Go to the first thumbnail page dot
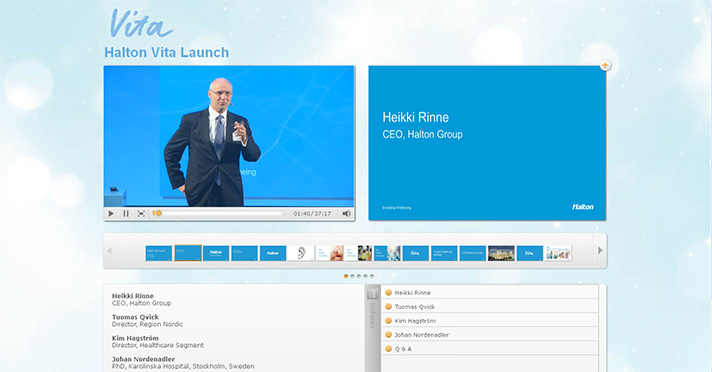Viewport: 712px width, 372px height. (346, 276)
